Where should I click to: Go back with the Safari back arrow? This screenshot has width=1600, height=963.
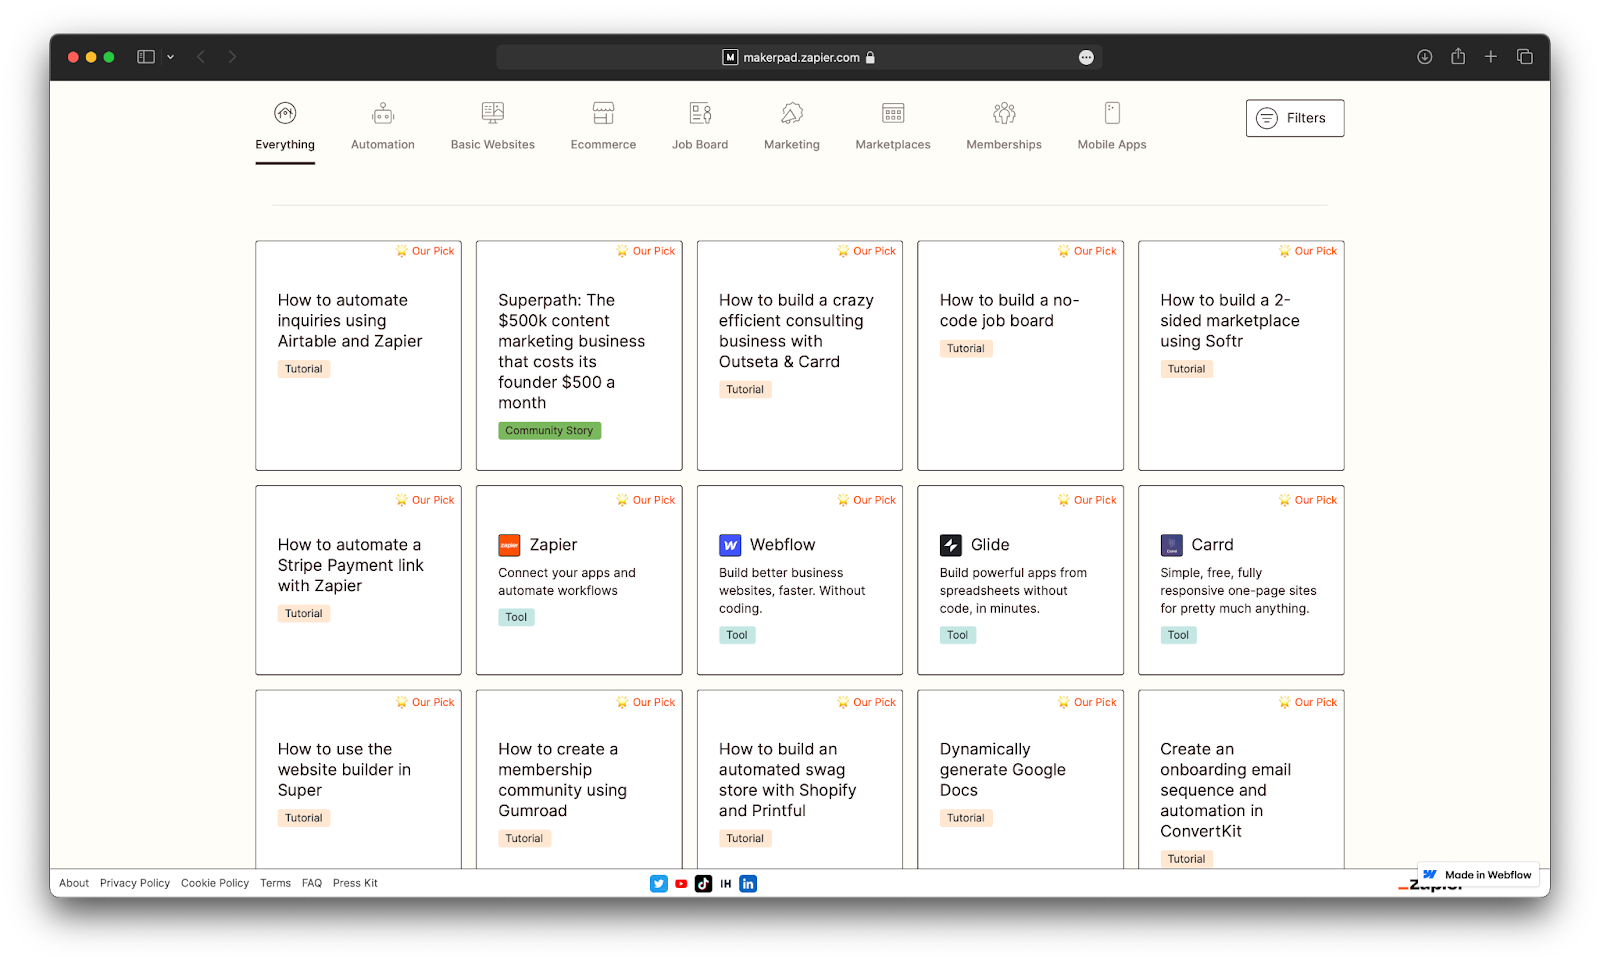tap(201, 57)
